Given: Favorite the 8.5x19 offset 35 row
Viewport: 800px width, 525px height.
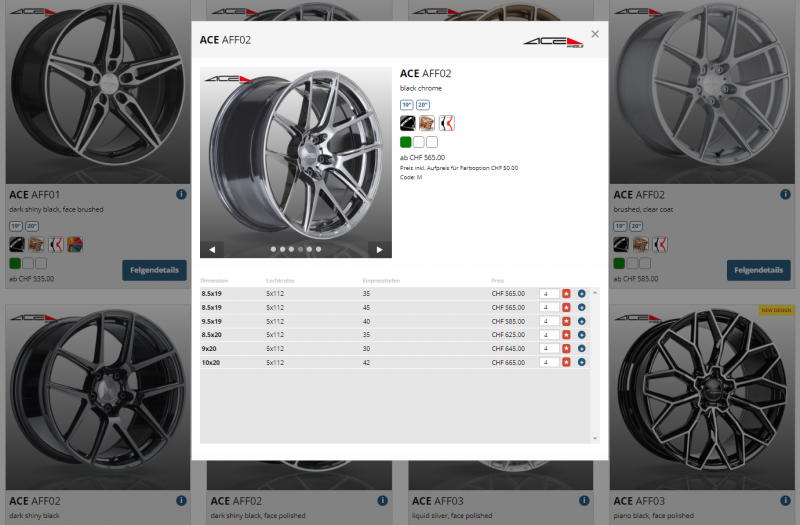Looking at the screenshot, I should pos(566,294).
